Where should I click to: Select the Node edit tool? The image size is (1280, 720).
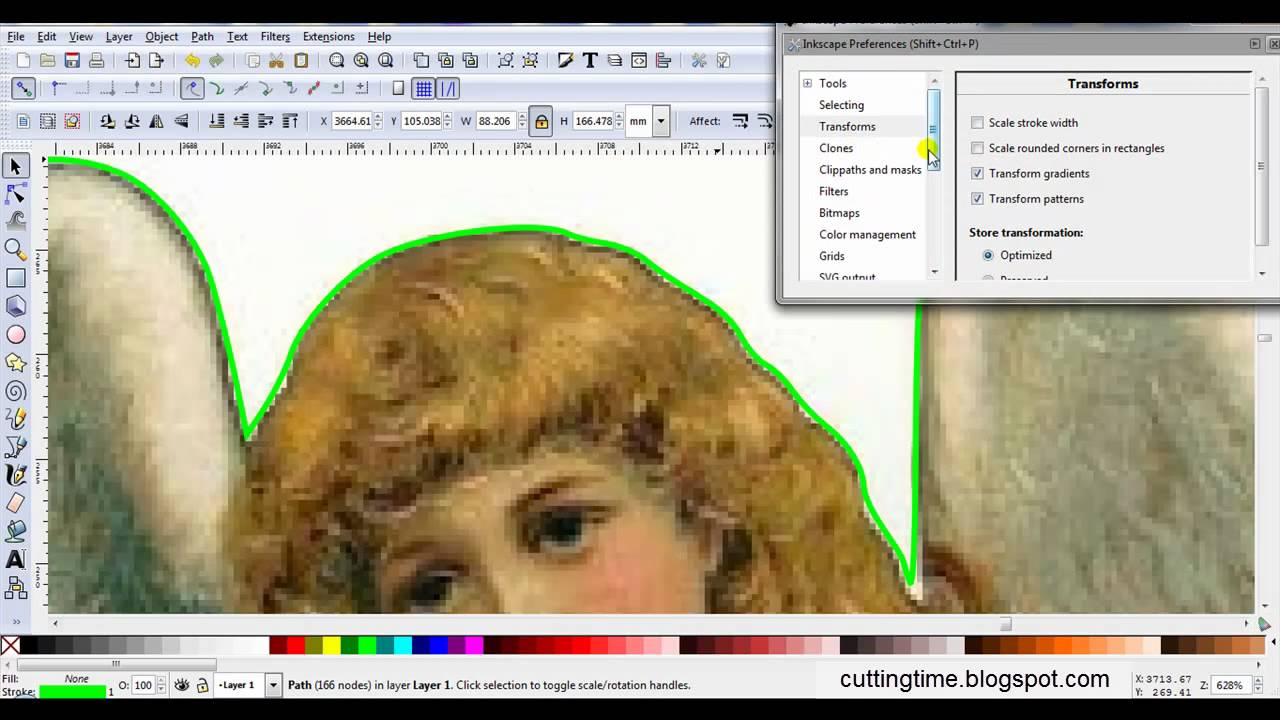click(16, 194)
